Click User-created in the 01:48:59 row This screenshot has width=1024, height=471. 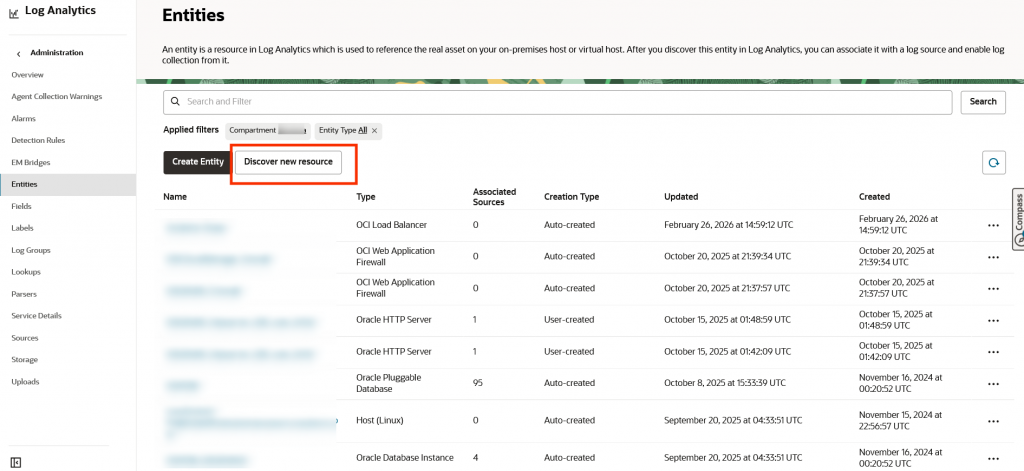point(569,320)
